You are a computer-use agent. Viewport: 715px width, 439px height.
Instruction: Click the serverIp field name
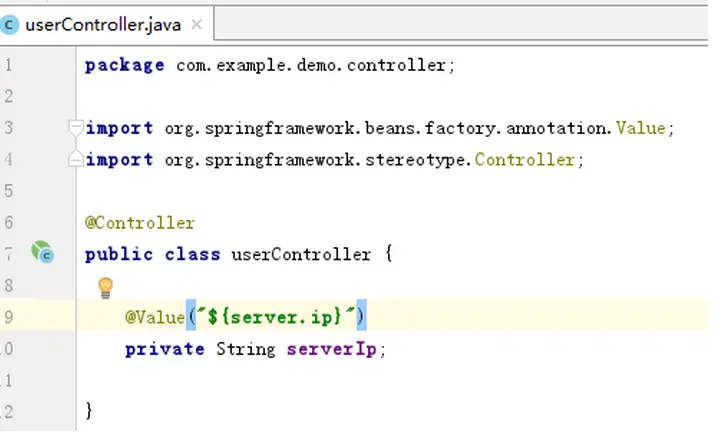(x=332, y=349)
